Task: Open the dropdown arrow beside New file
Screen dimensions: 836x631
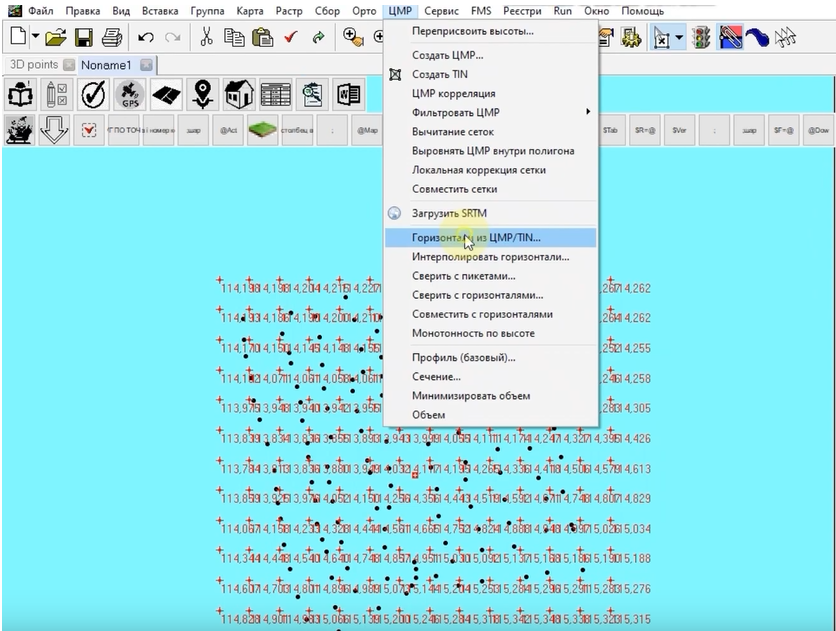Action: coord(36,37)
